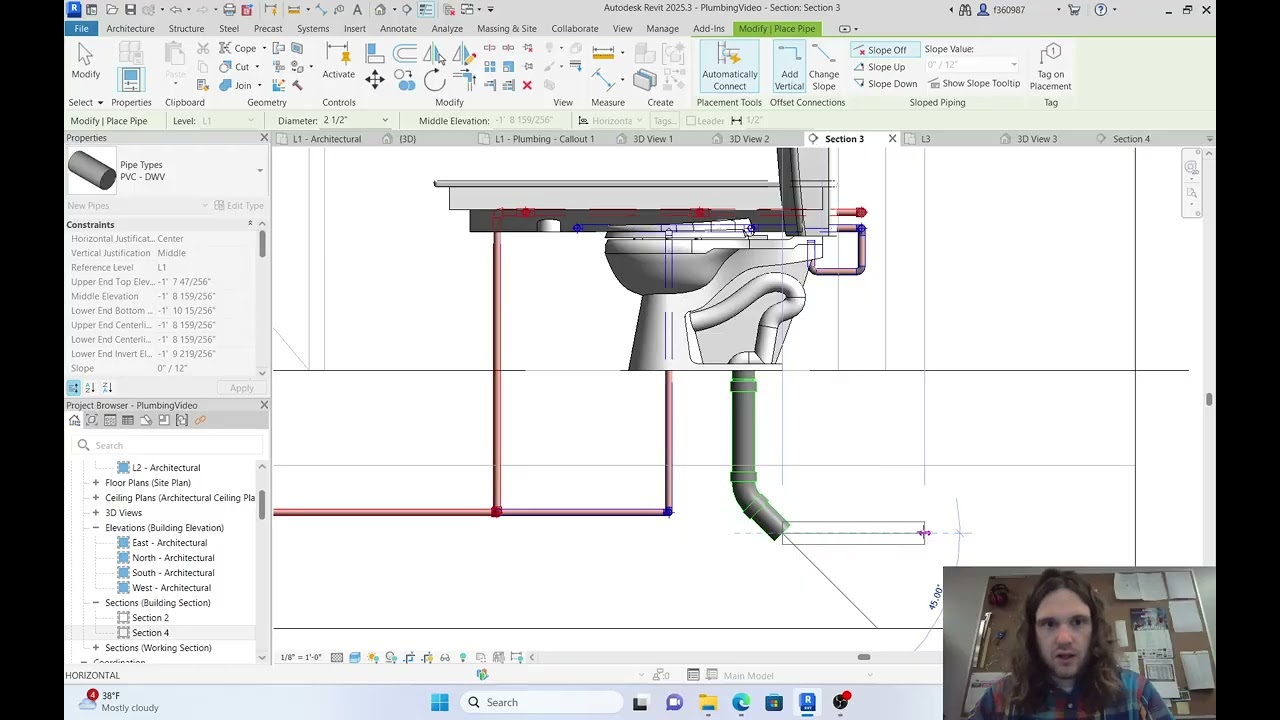Select Slope Up option

[x=881, y=67]
